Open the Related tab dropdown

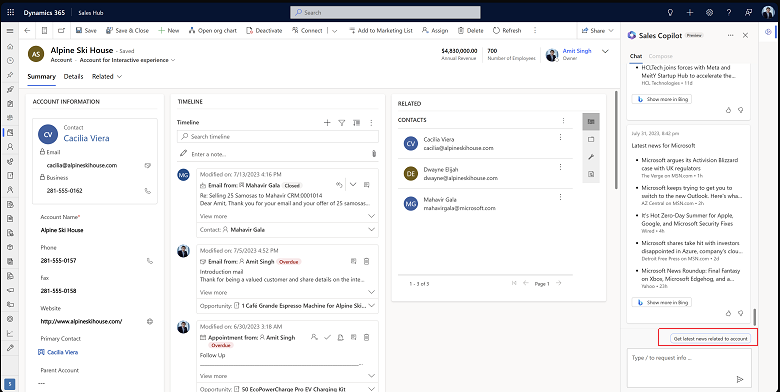coord(107,77)
